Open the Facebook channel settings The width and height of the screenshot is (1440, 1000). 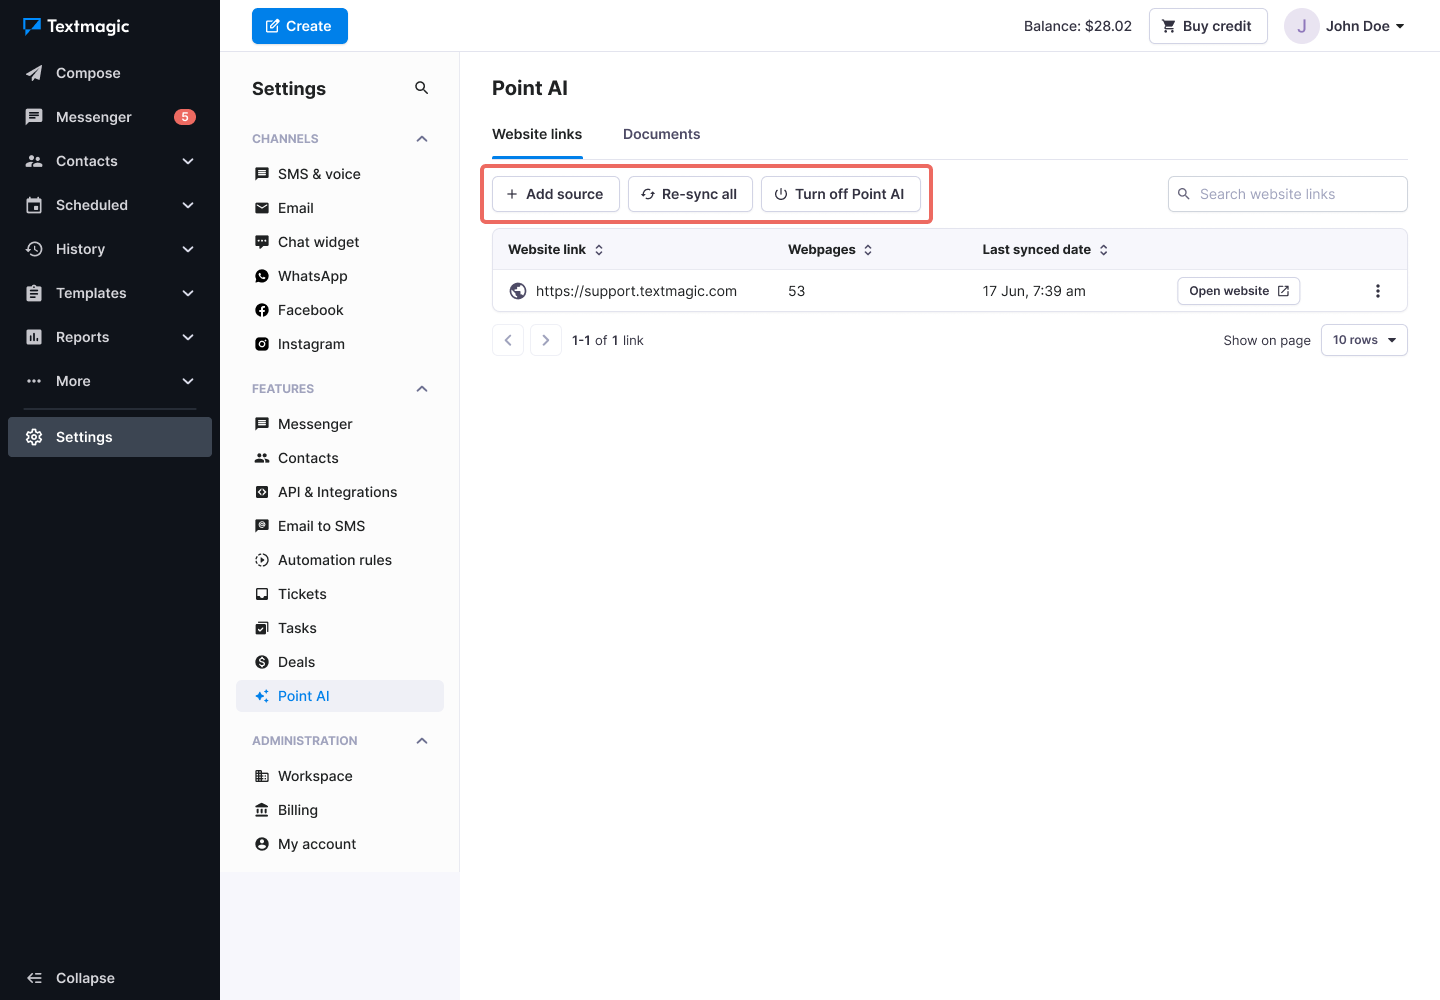click(x=298, y=309)
